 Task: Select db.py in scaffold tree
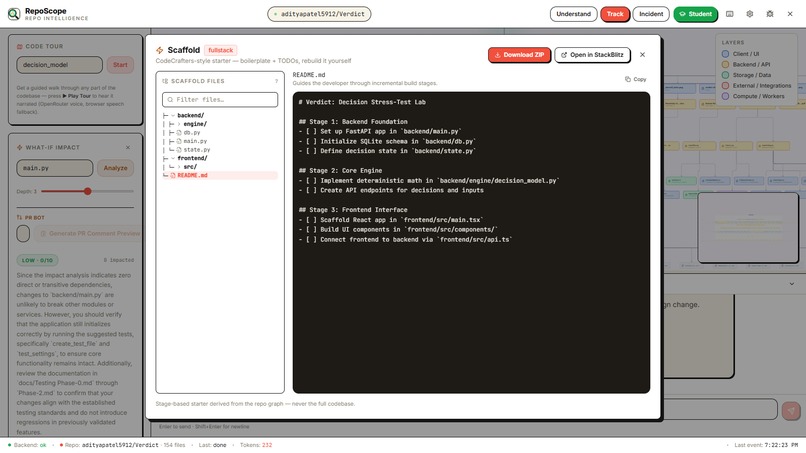click(192, 133)
